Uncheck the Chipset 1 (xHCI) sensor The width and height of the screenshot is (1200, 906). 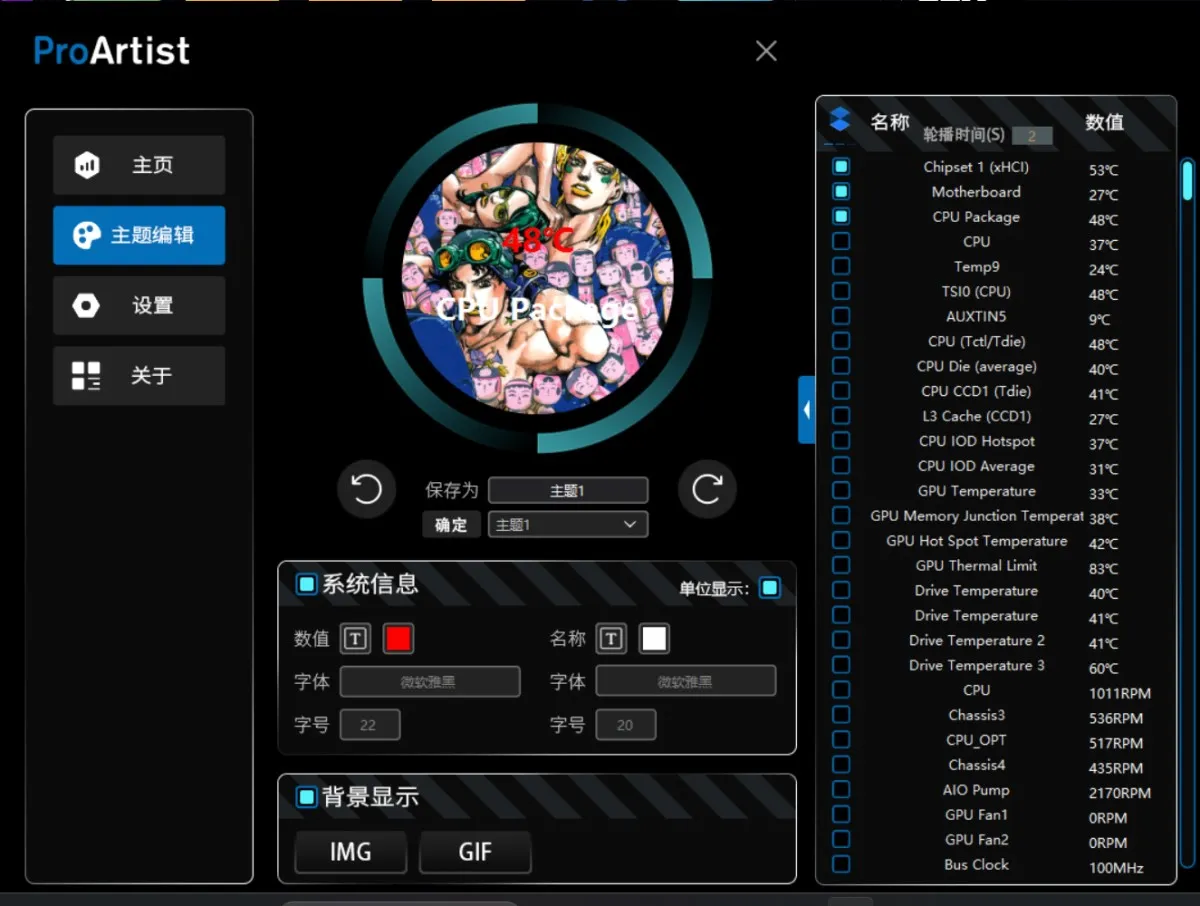[841, 166]
